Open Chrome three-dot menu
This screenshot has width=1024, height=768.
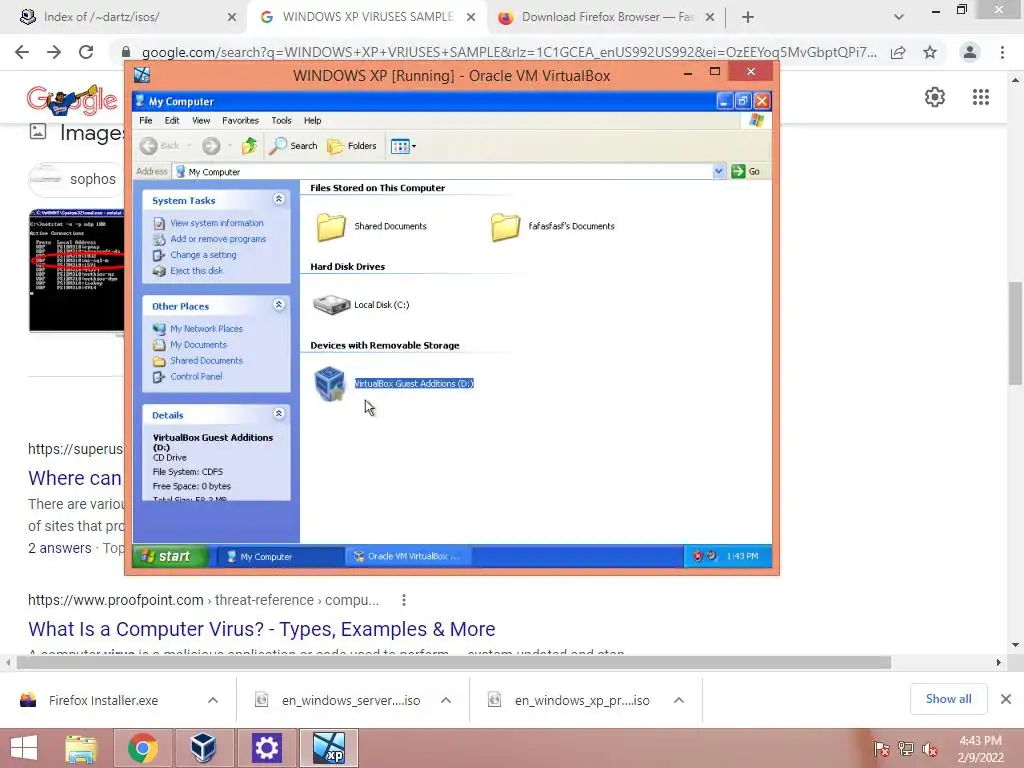pyautogui.click(x=1002, y=52)
